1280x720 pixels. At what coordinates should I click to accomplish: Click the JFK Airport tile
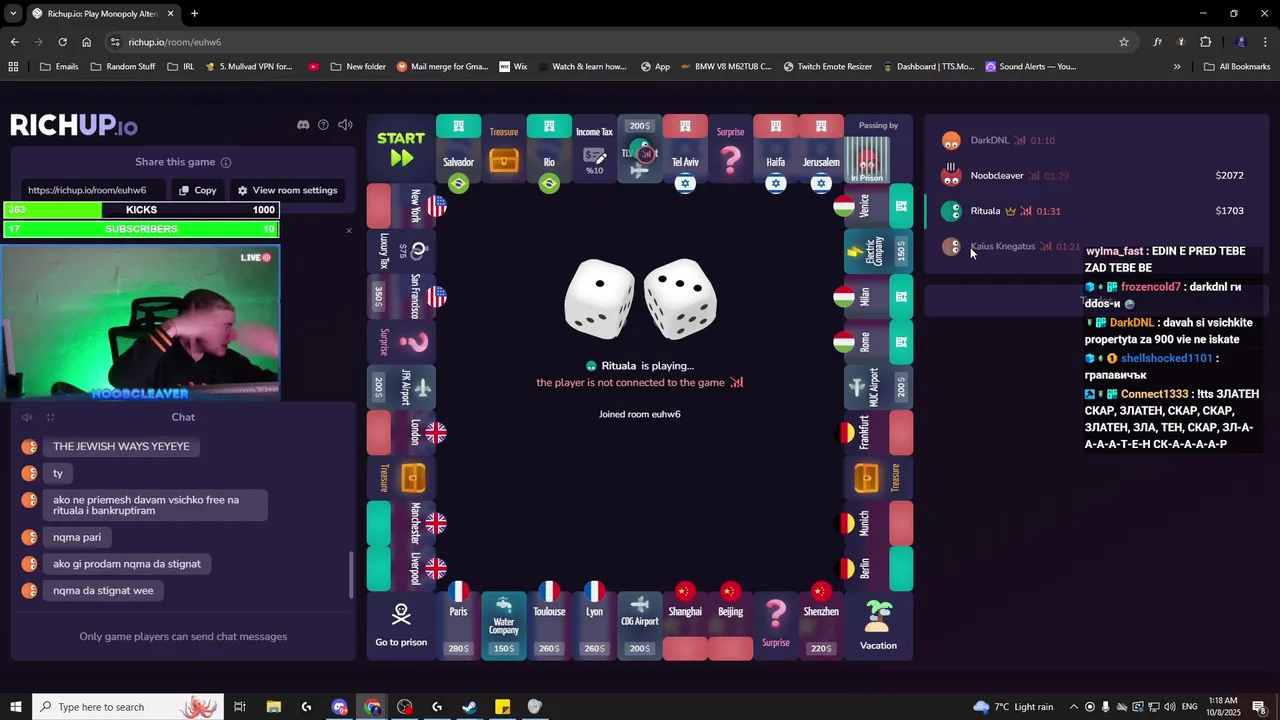401,387
